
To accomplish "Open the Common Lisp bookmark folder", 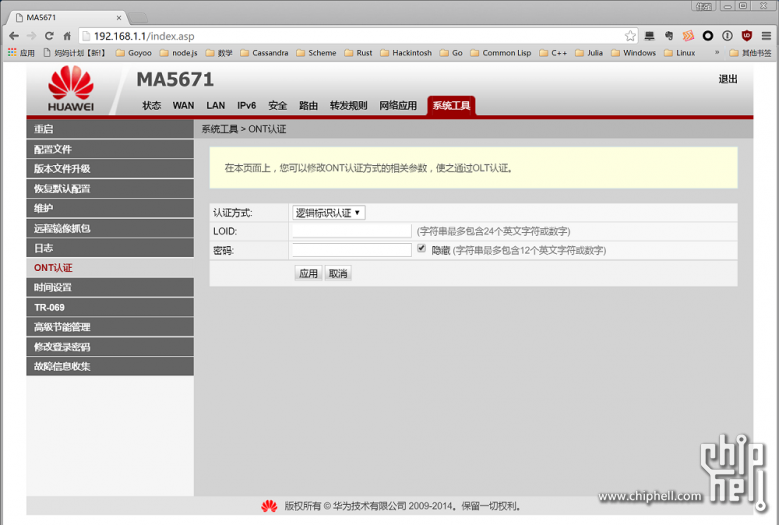I will tap(500, 53).
